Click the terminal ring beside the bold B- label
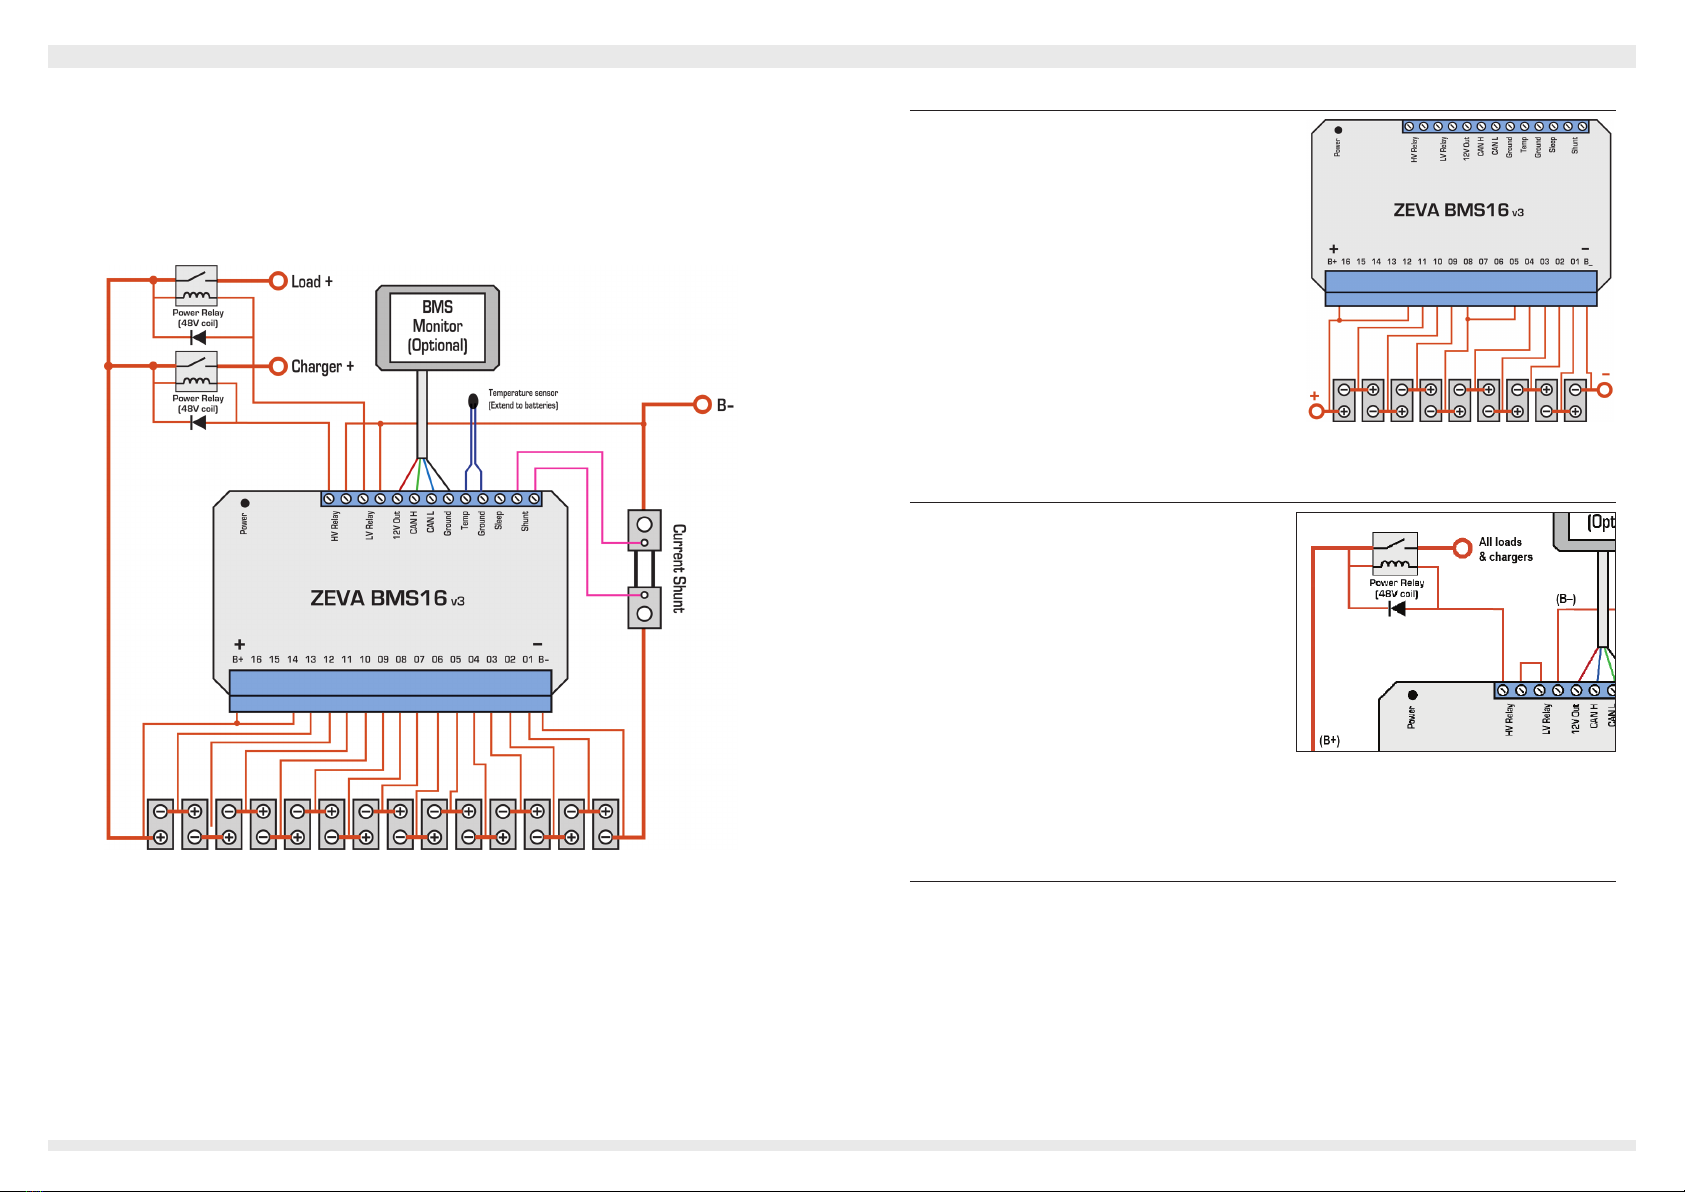 pos(701,405)
